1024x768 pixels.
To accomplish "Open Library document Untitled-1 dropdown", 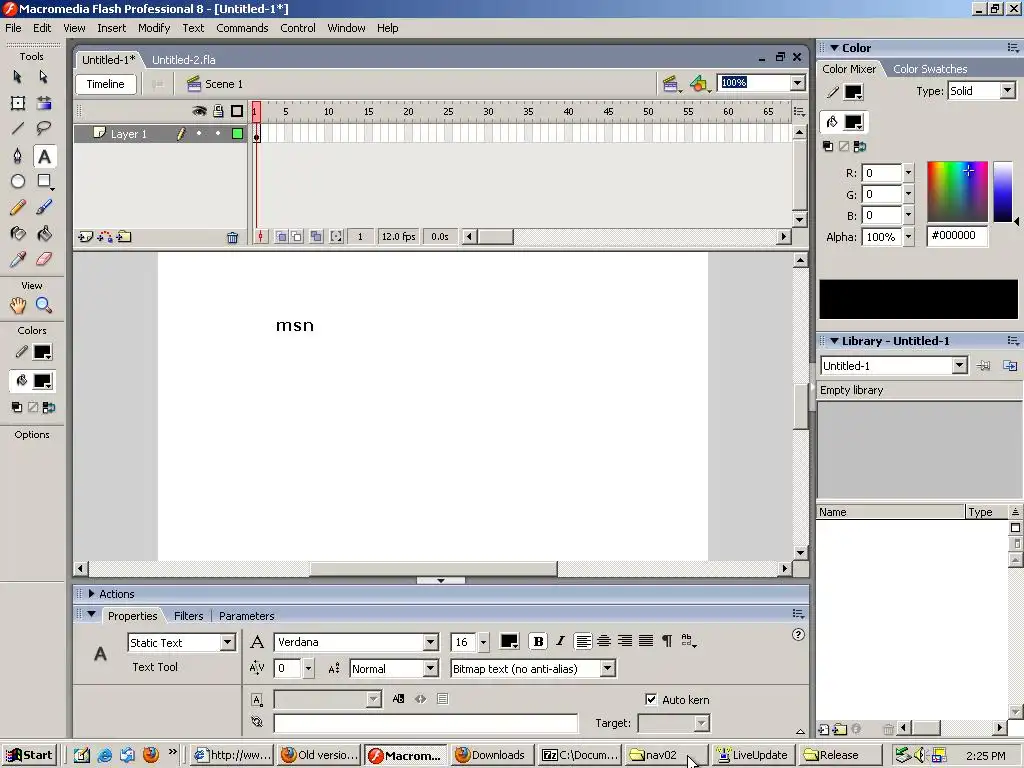I will (959, 366).
